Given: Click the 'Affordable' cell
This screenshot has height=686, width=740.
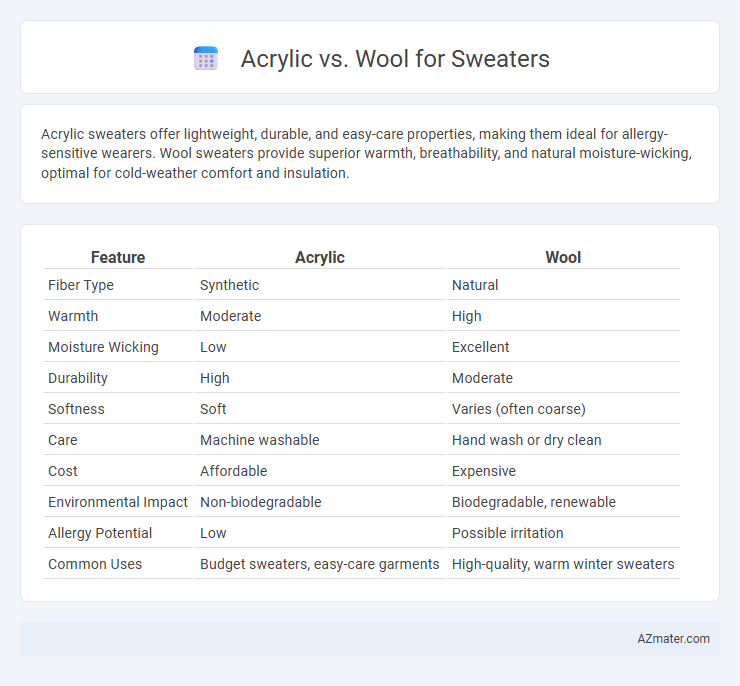Looking at the screenshot, I should (x=234, y=471).
